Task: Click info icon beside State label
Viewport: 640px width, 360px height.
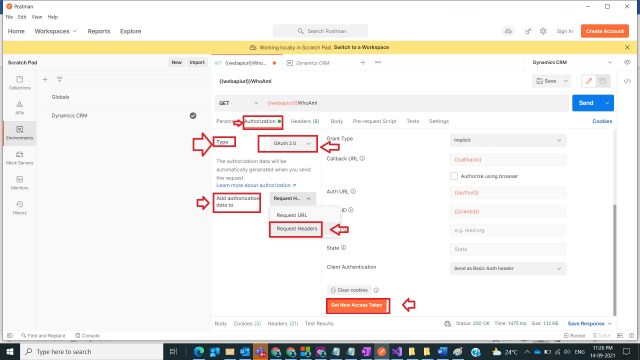Action: [343, 247]
